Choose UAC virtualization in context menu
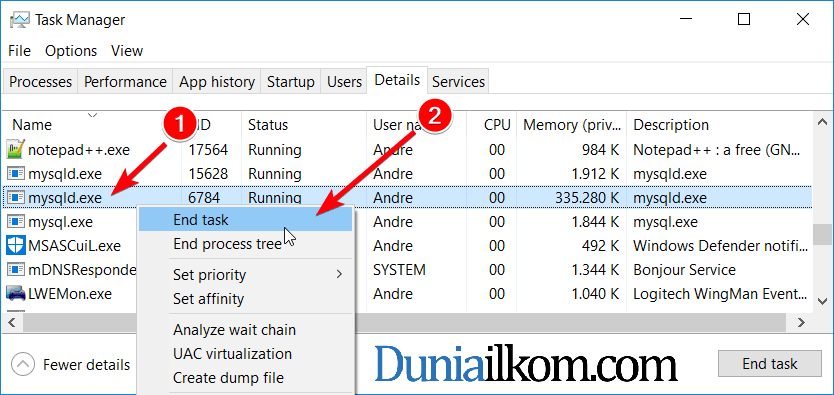This screenshot has width=834, height=395. (x=246, y=354)
